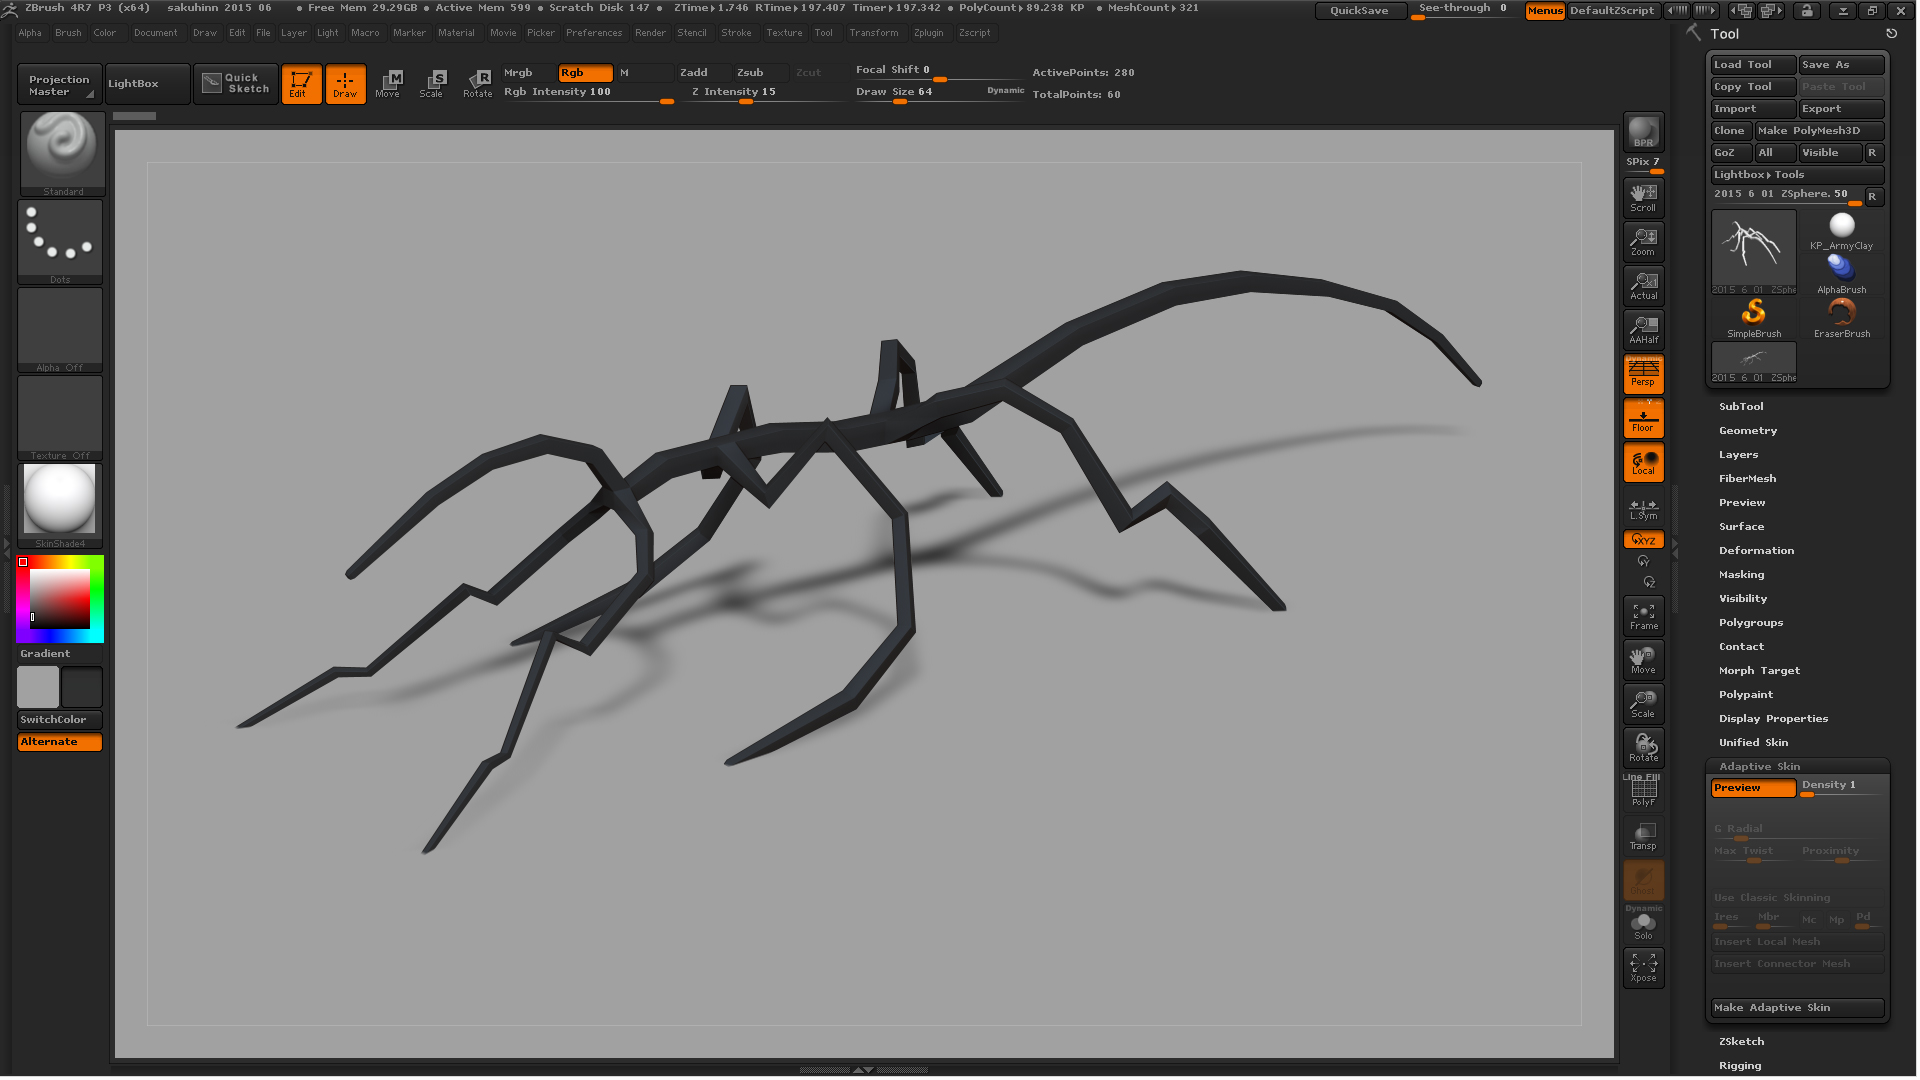Expand the Layers section
Screen dimensions: 1920x1080
1738,455
